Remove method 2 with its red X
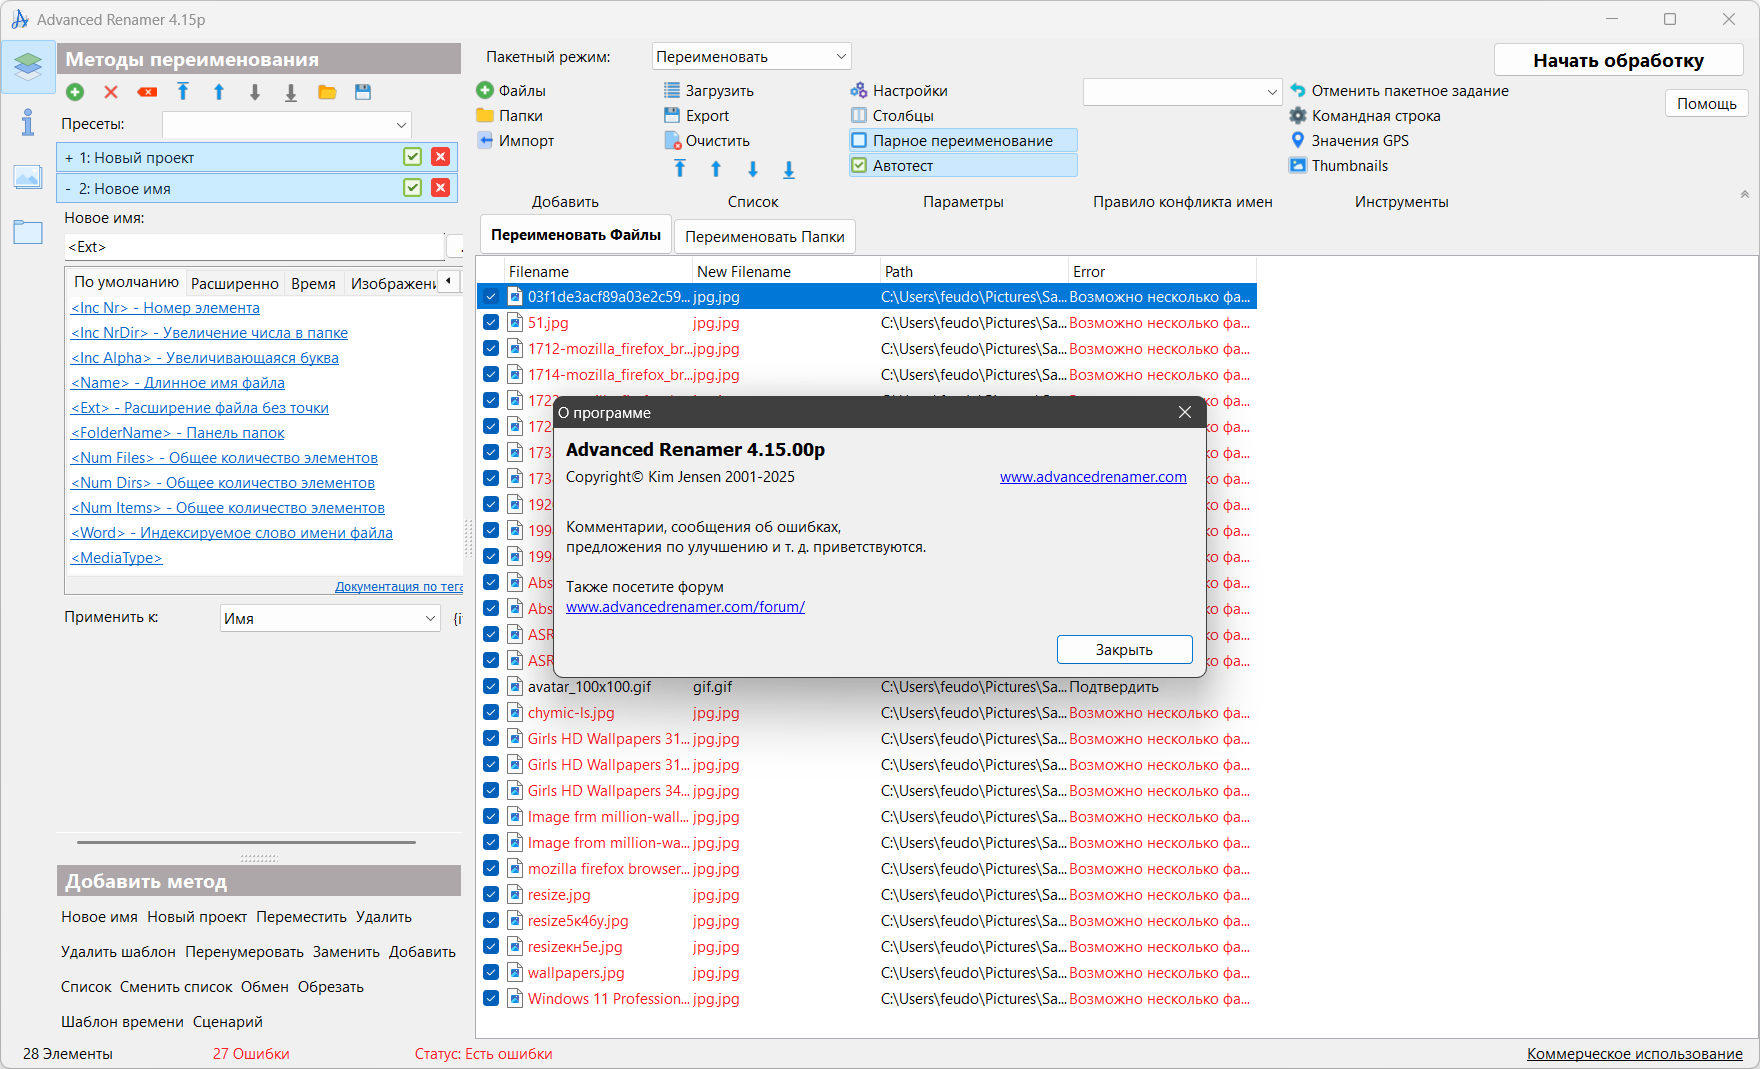This screenshot has height=1069, width=1760. tap(440, 188)
